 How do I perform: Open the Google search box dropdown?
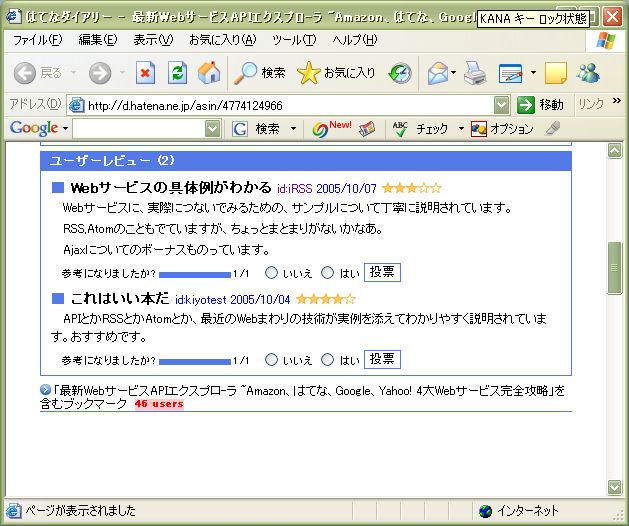click(213, 129)
